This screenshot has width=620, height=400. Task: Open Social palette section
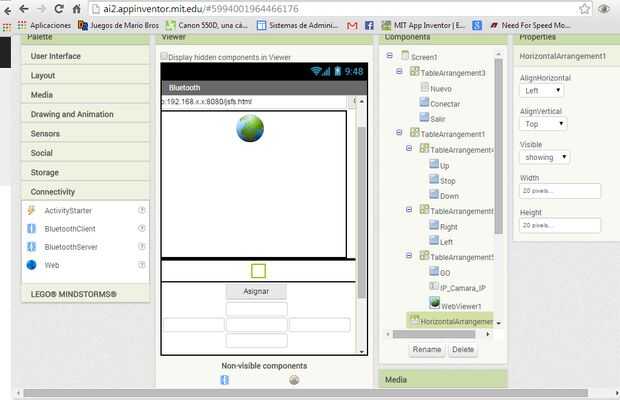tap(86, 153)
